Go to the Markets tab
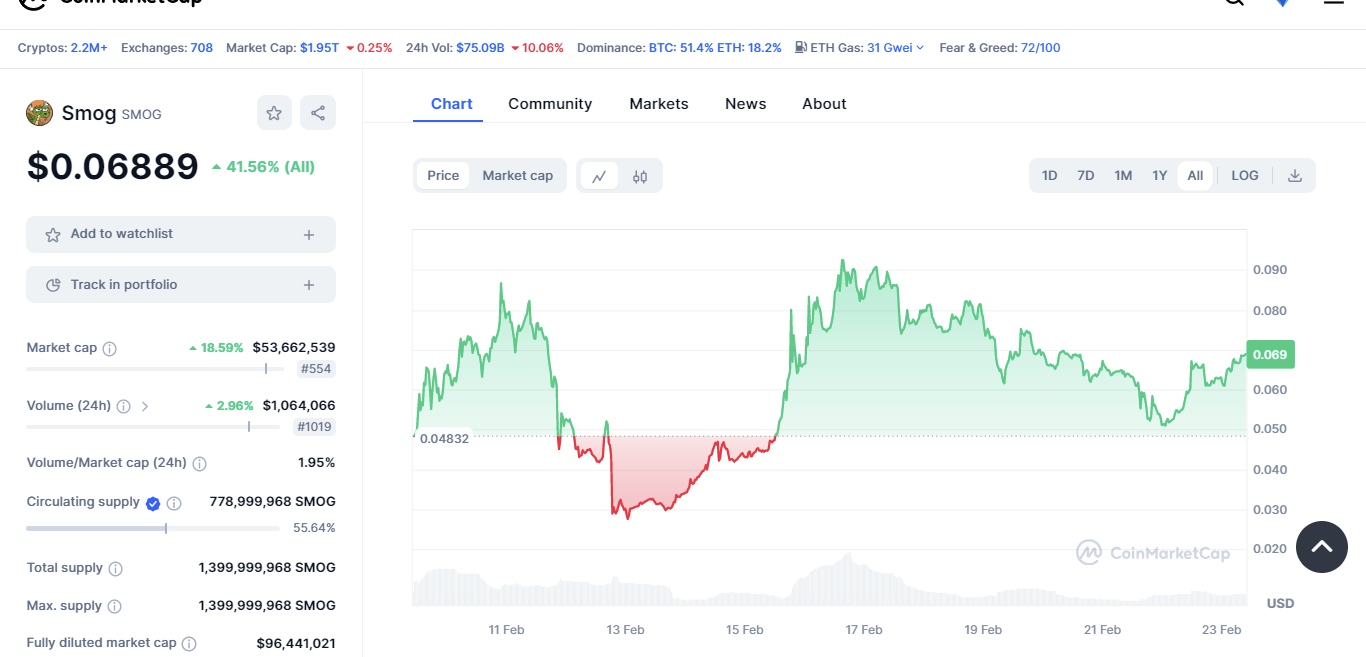 click(659, 104)
